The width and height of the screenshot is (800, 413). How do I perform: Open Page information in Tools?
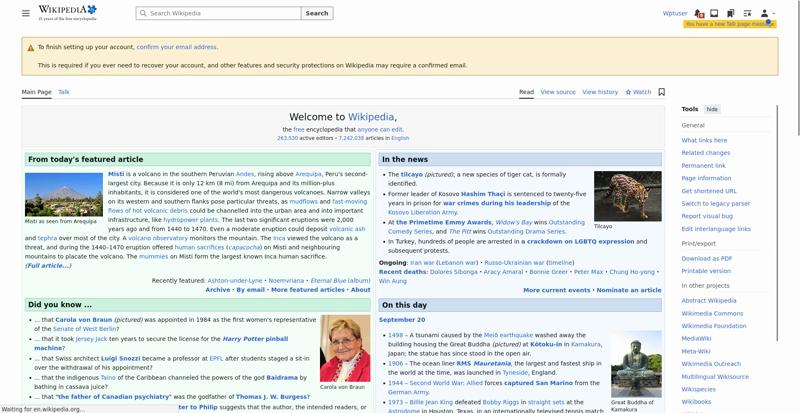pos(706,178)
